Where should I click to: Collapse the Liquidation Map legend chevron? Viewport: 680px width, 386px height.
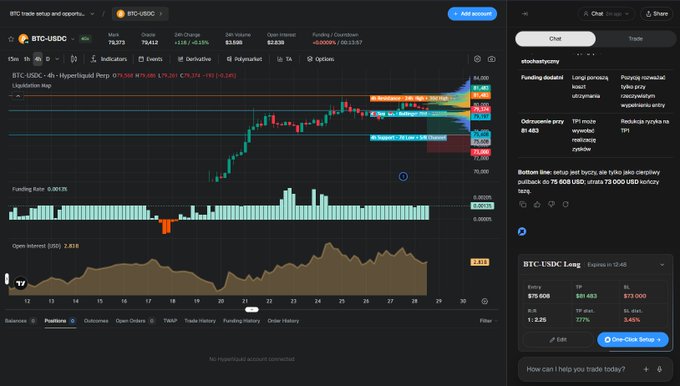point(18,96)
